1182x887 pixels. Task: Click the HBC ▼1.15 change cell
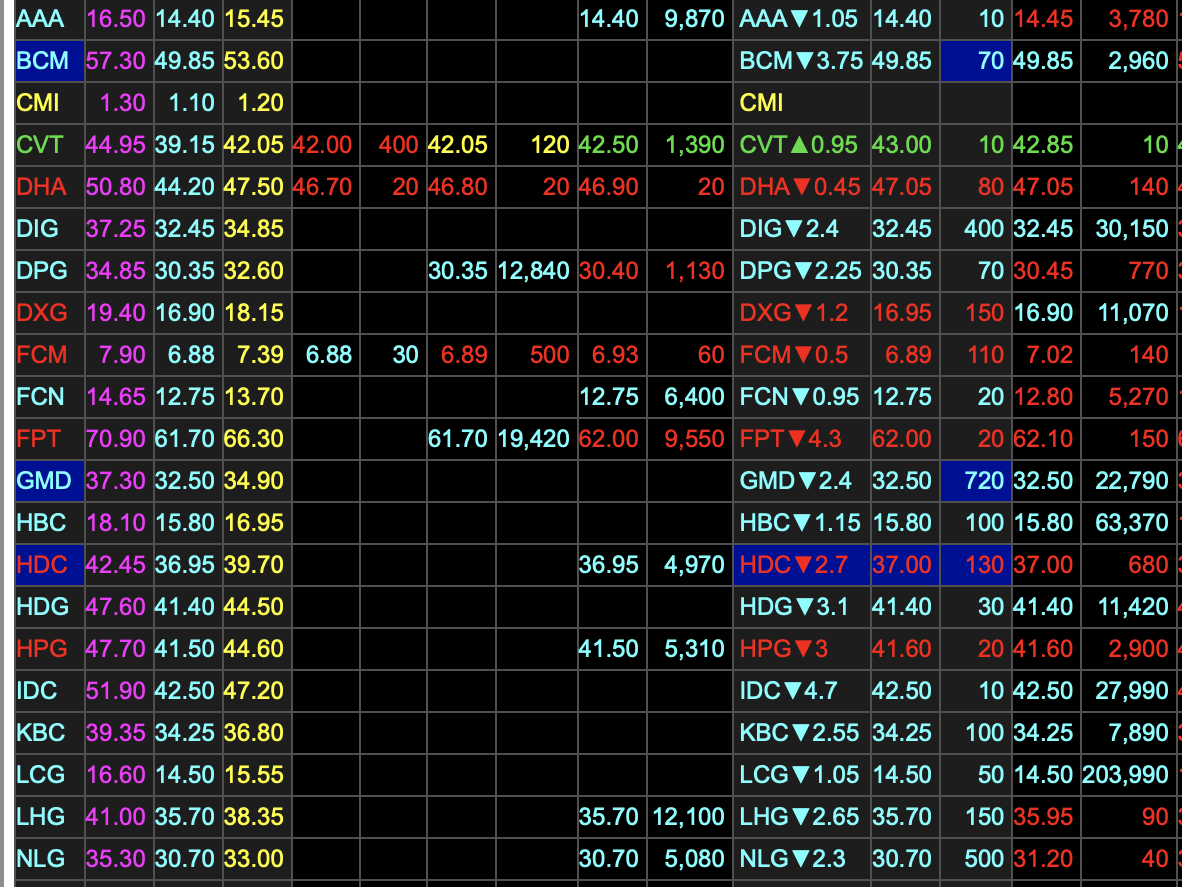pos(801,523)
